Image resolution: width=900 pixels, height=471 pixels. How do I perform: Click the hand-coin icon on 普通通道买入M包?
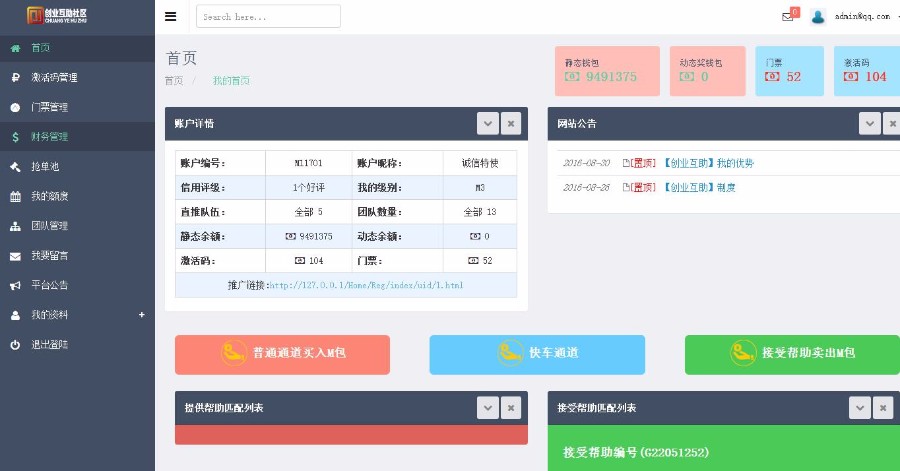(234, 353)
